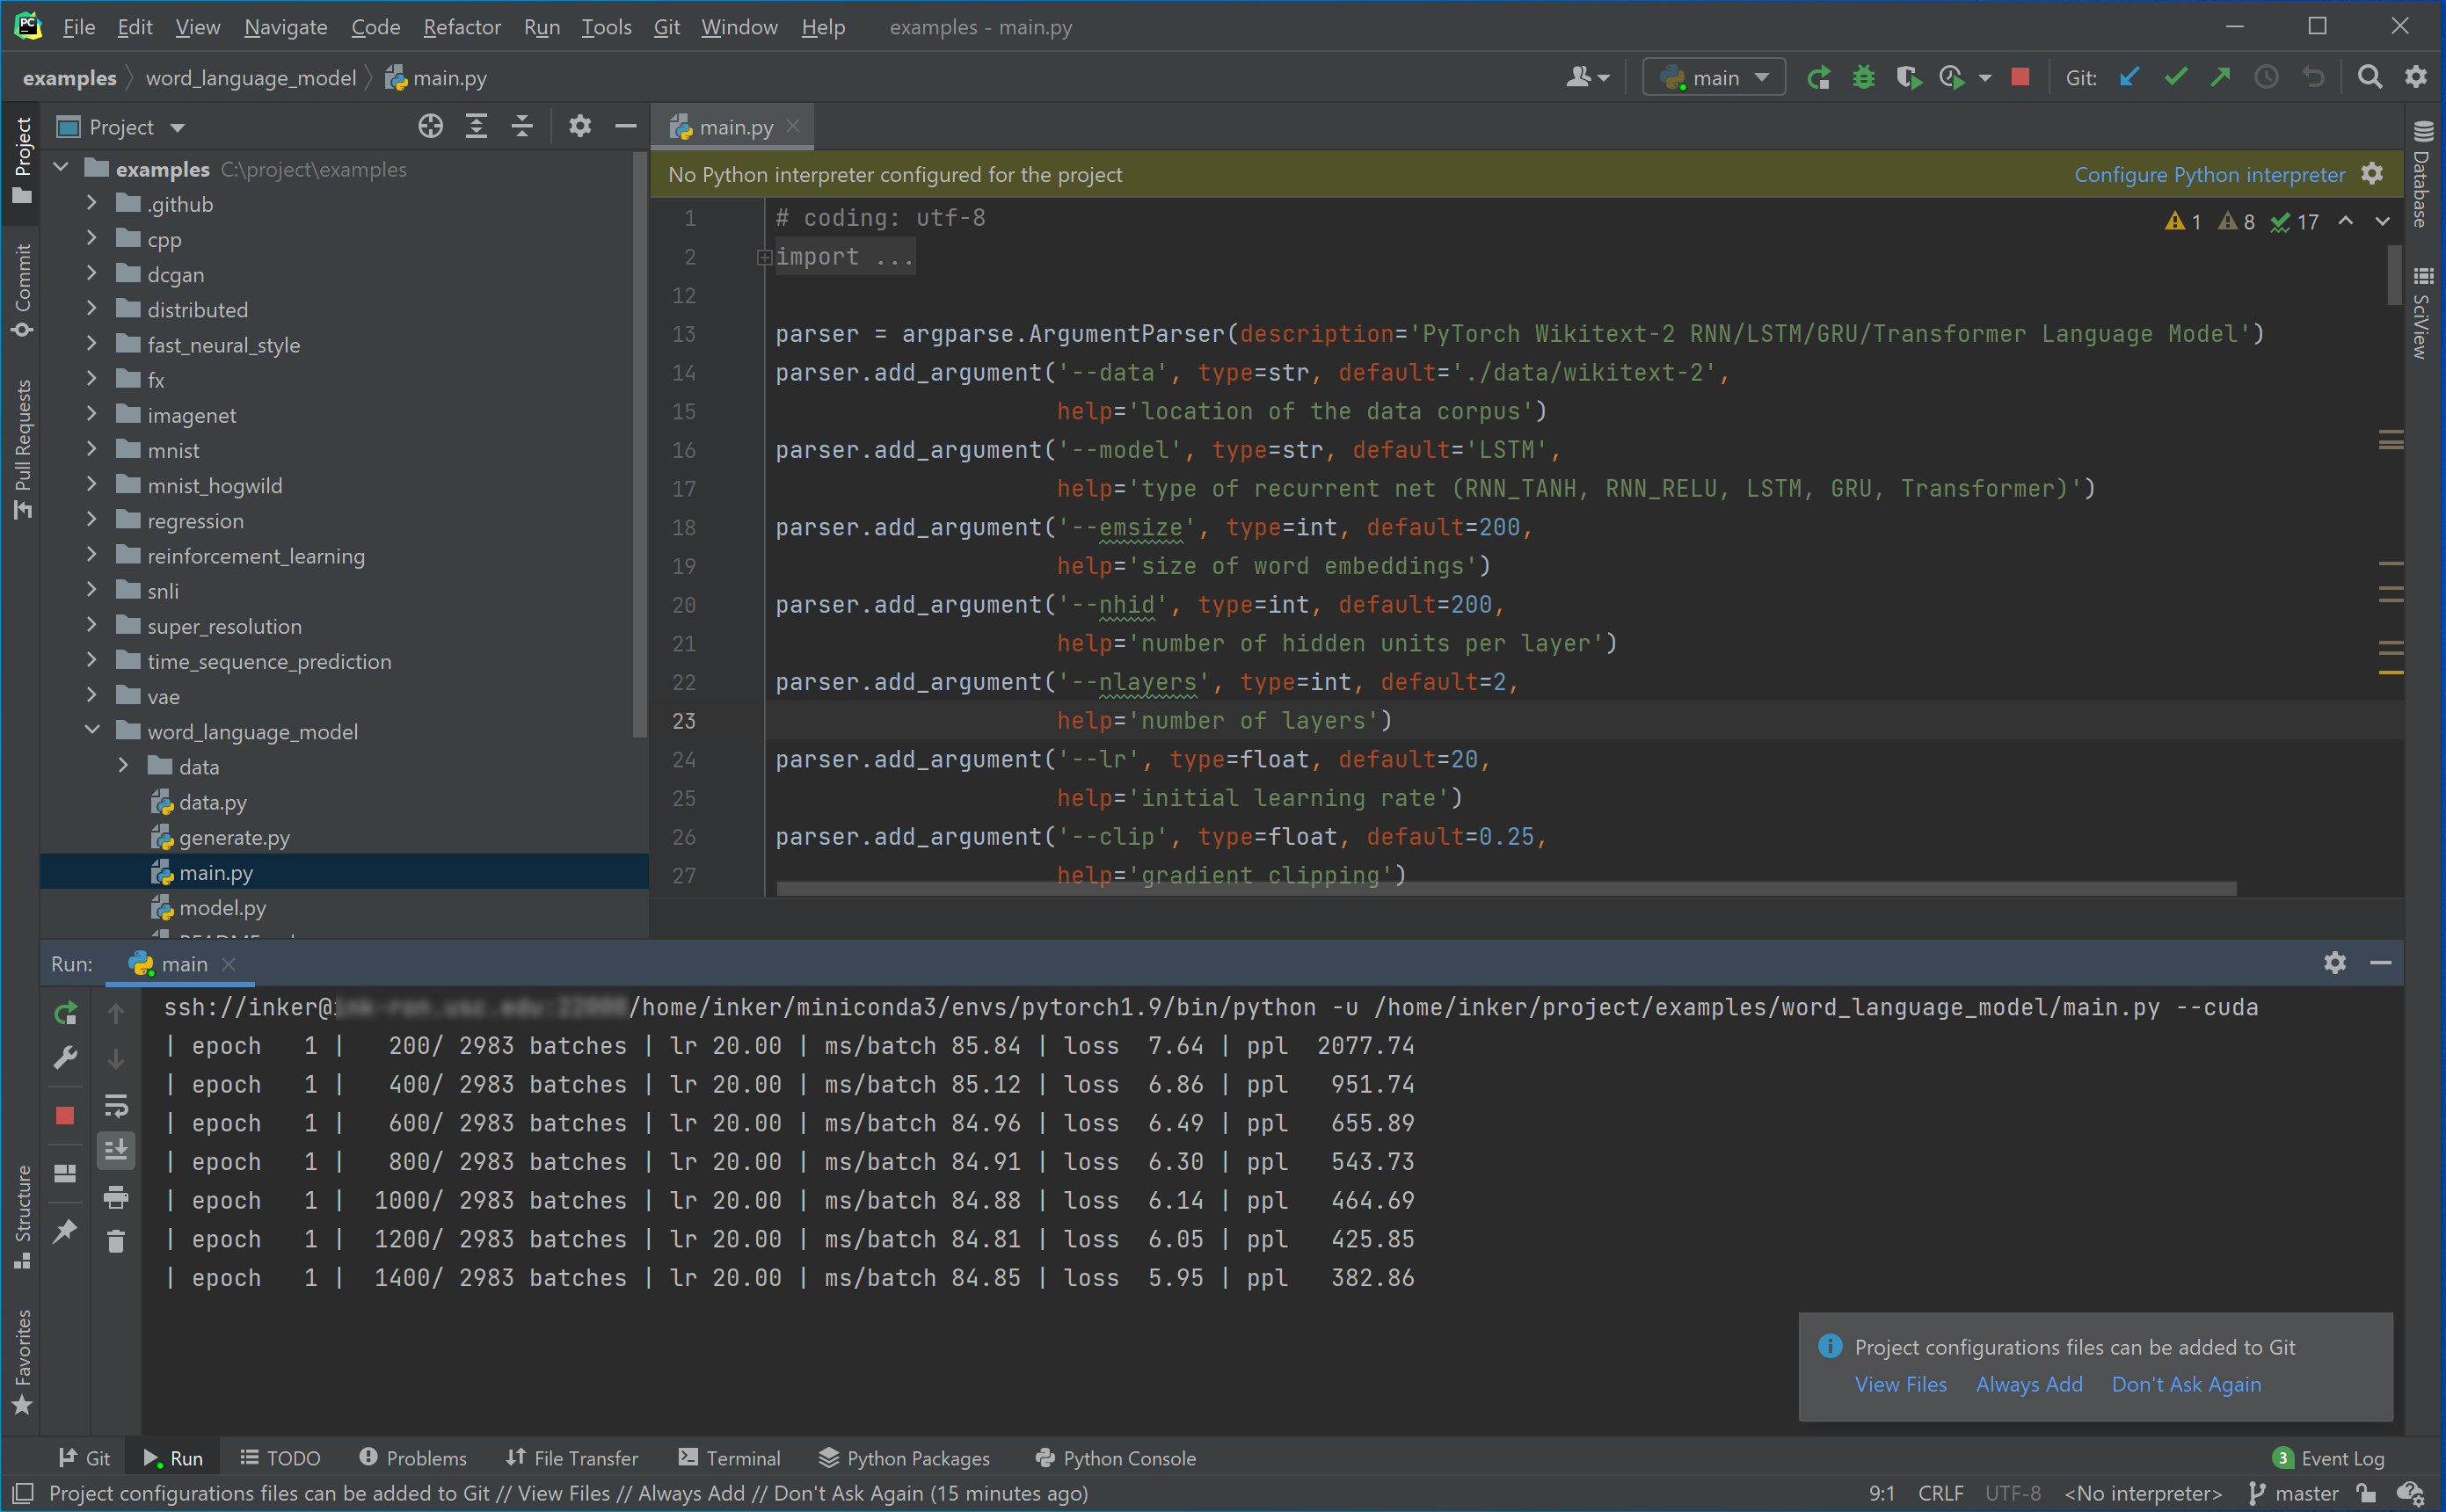
Task: Click Rerun icon in Run panel
Action: [x=65, y=1013]
